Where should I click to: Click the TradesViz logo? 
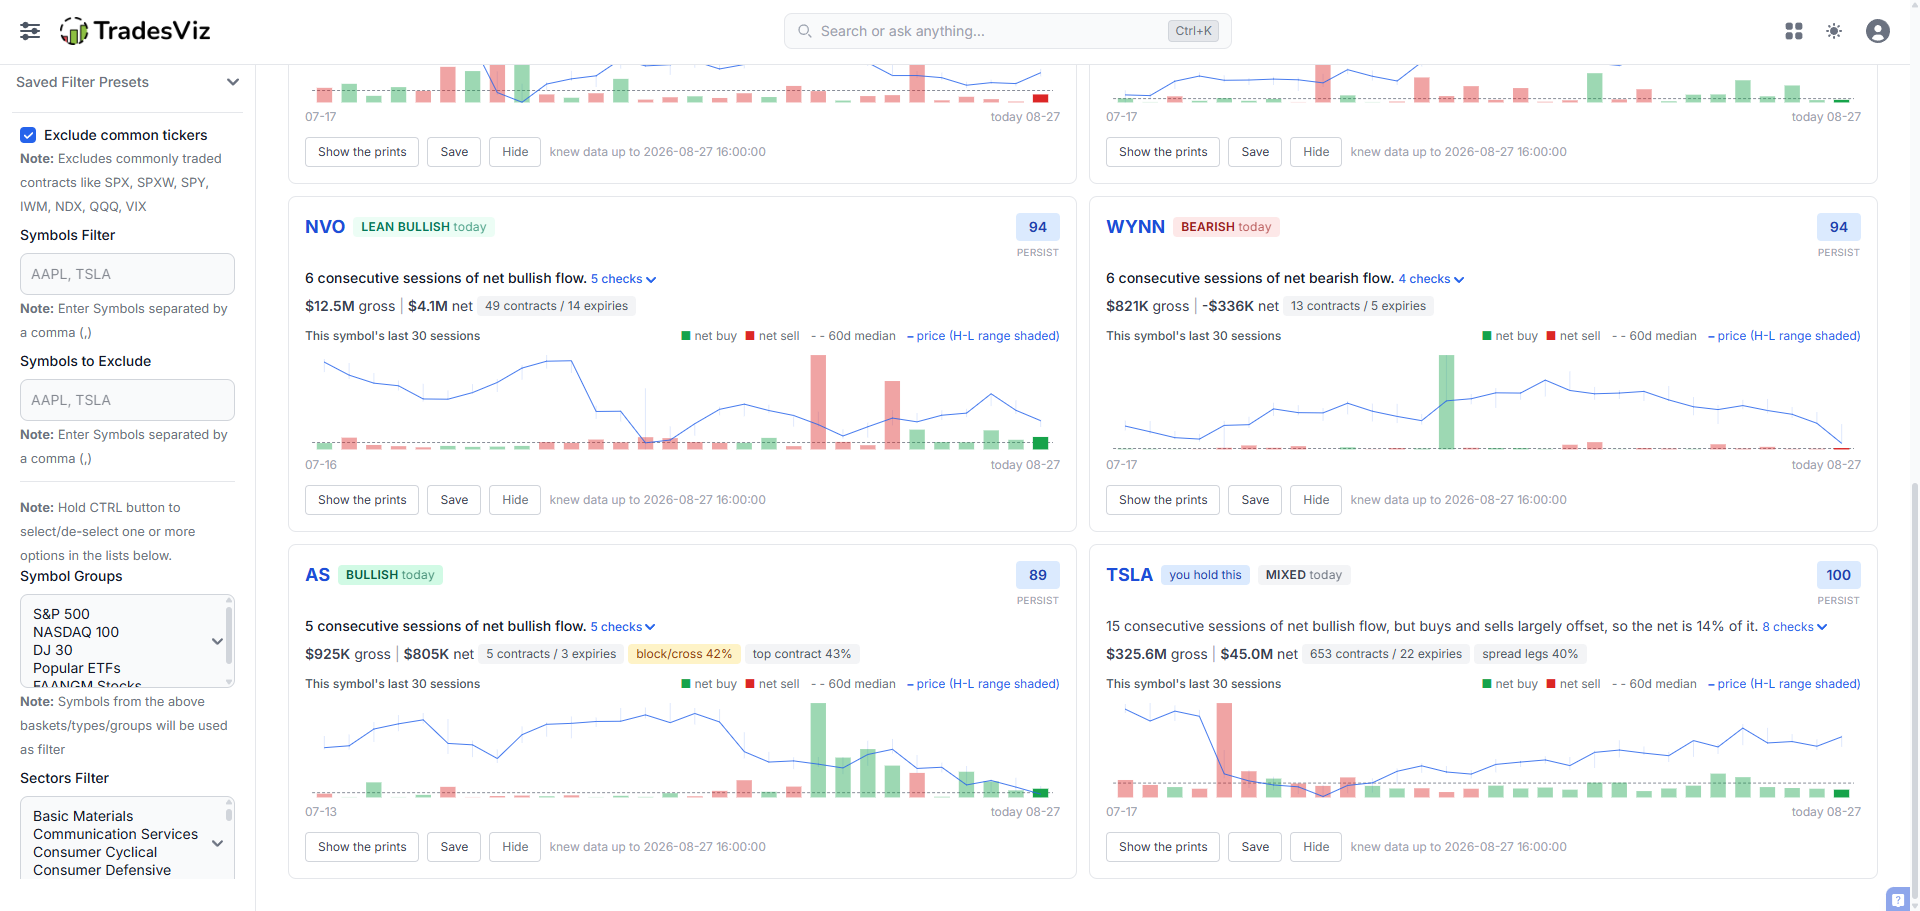(135, 31)
